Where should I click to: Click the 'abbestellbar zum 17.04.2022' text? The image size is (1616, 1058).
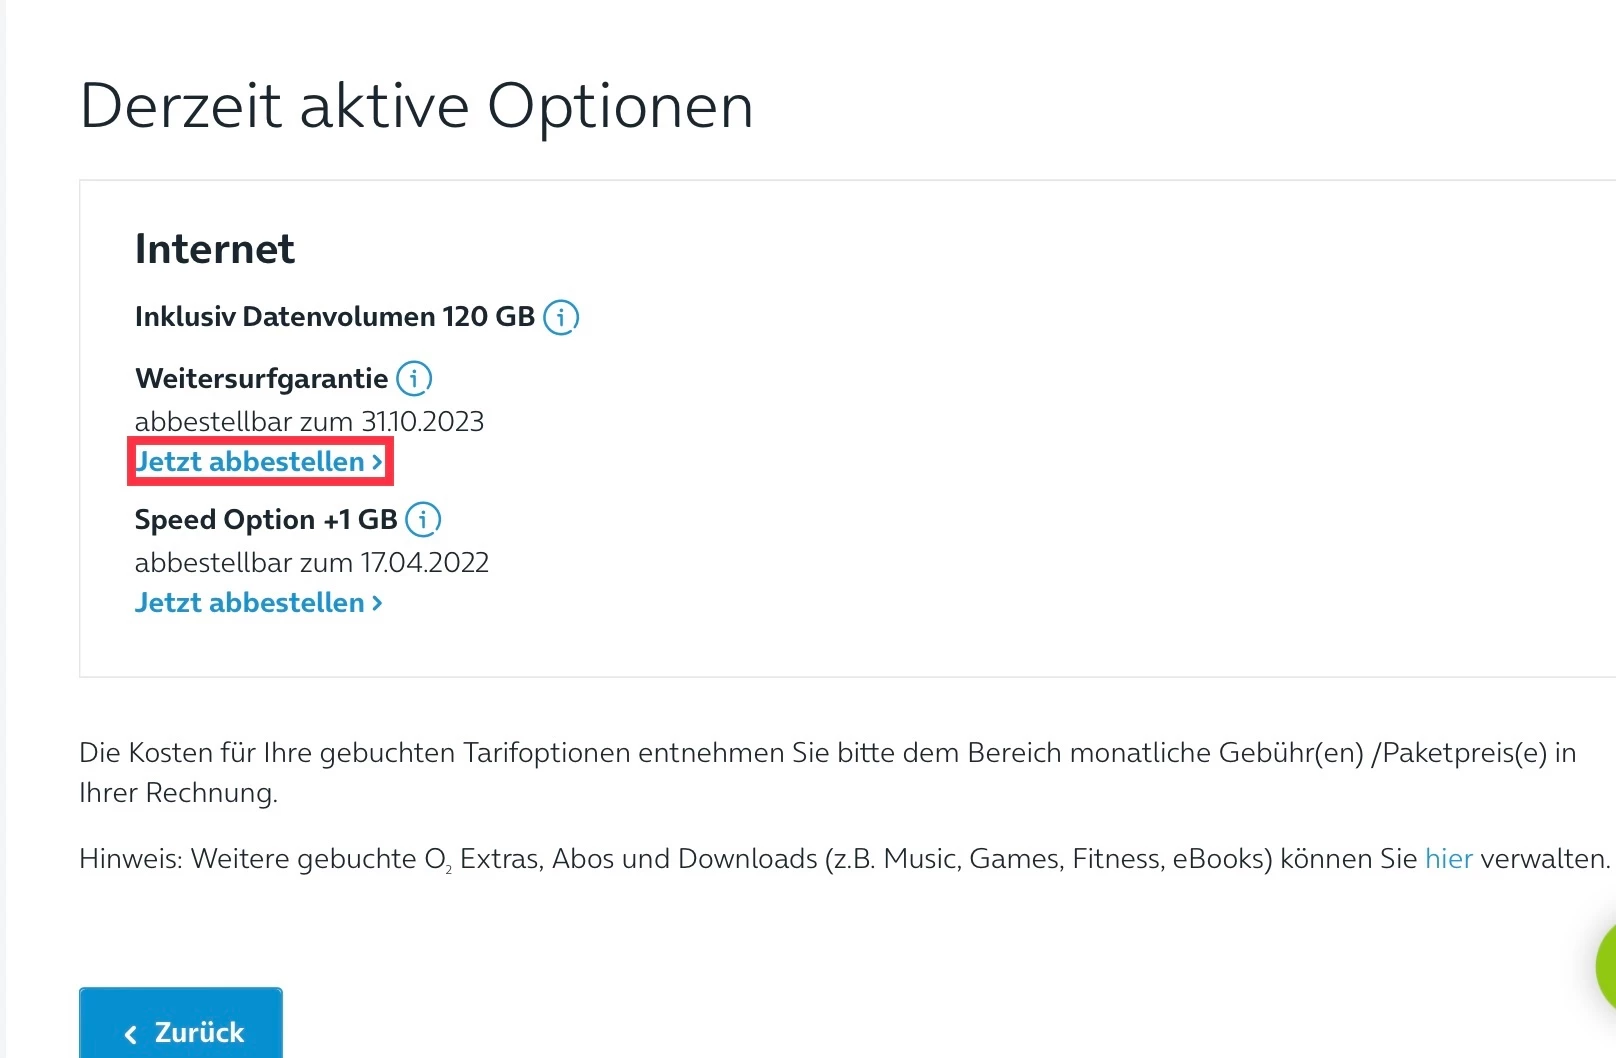point(312,563)
